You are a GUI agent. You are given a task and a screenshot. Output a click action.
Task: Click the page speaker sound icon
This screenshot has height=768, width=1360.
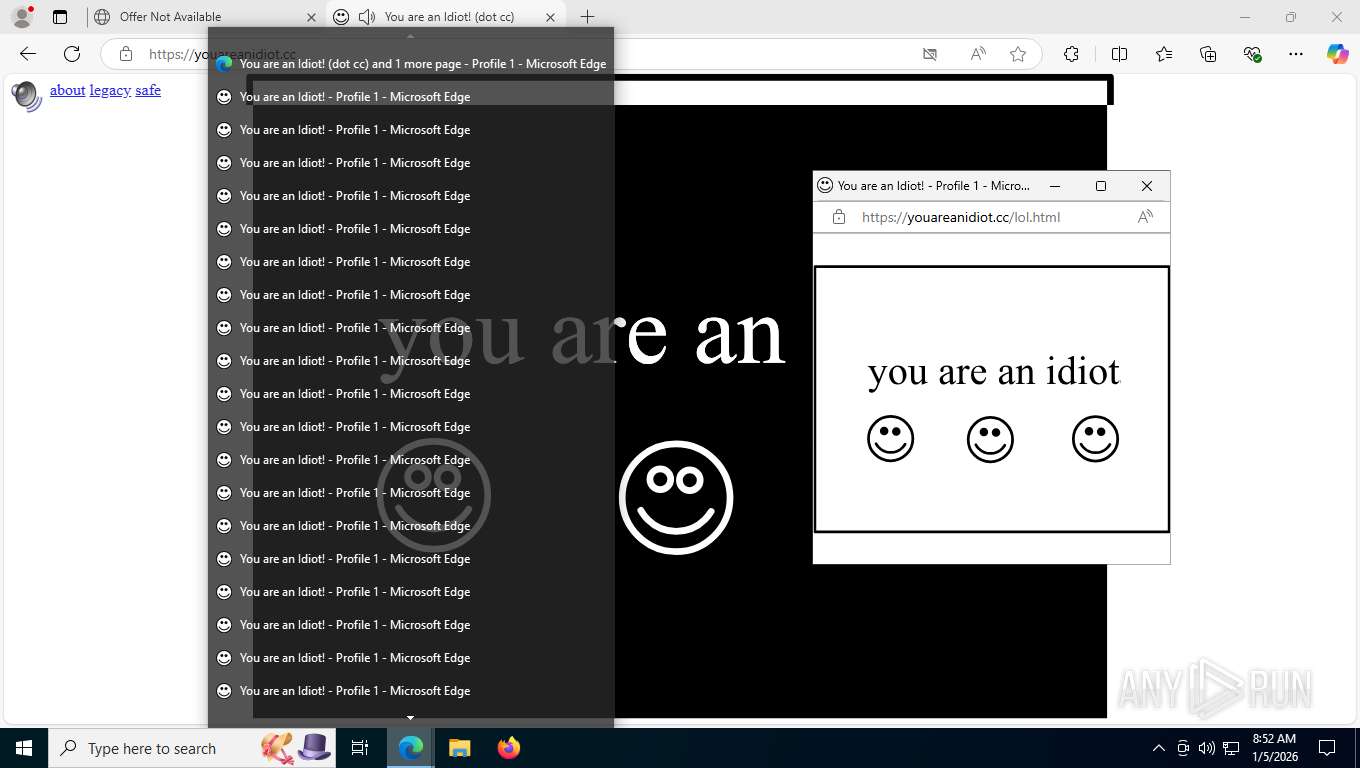pyautogui.click(x=27, y=96)
